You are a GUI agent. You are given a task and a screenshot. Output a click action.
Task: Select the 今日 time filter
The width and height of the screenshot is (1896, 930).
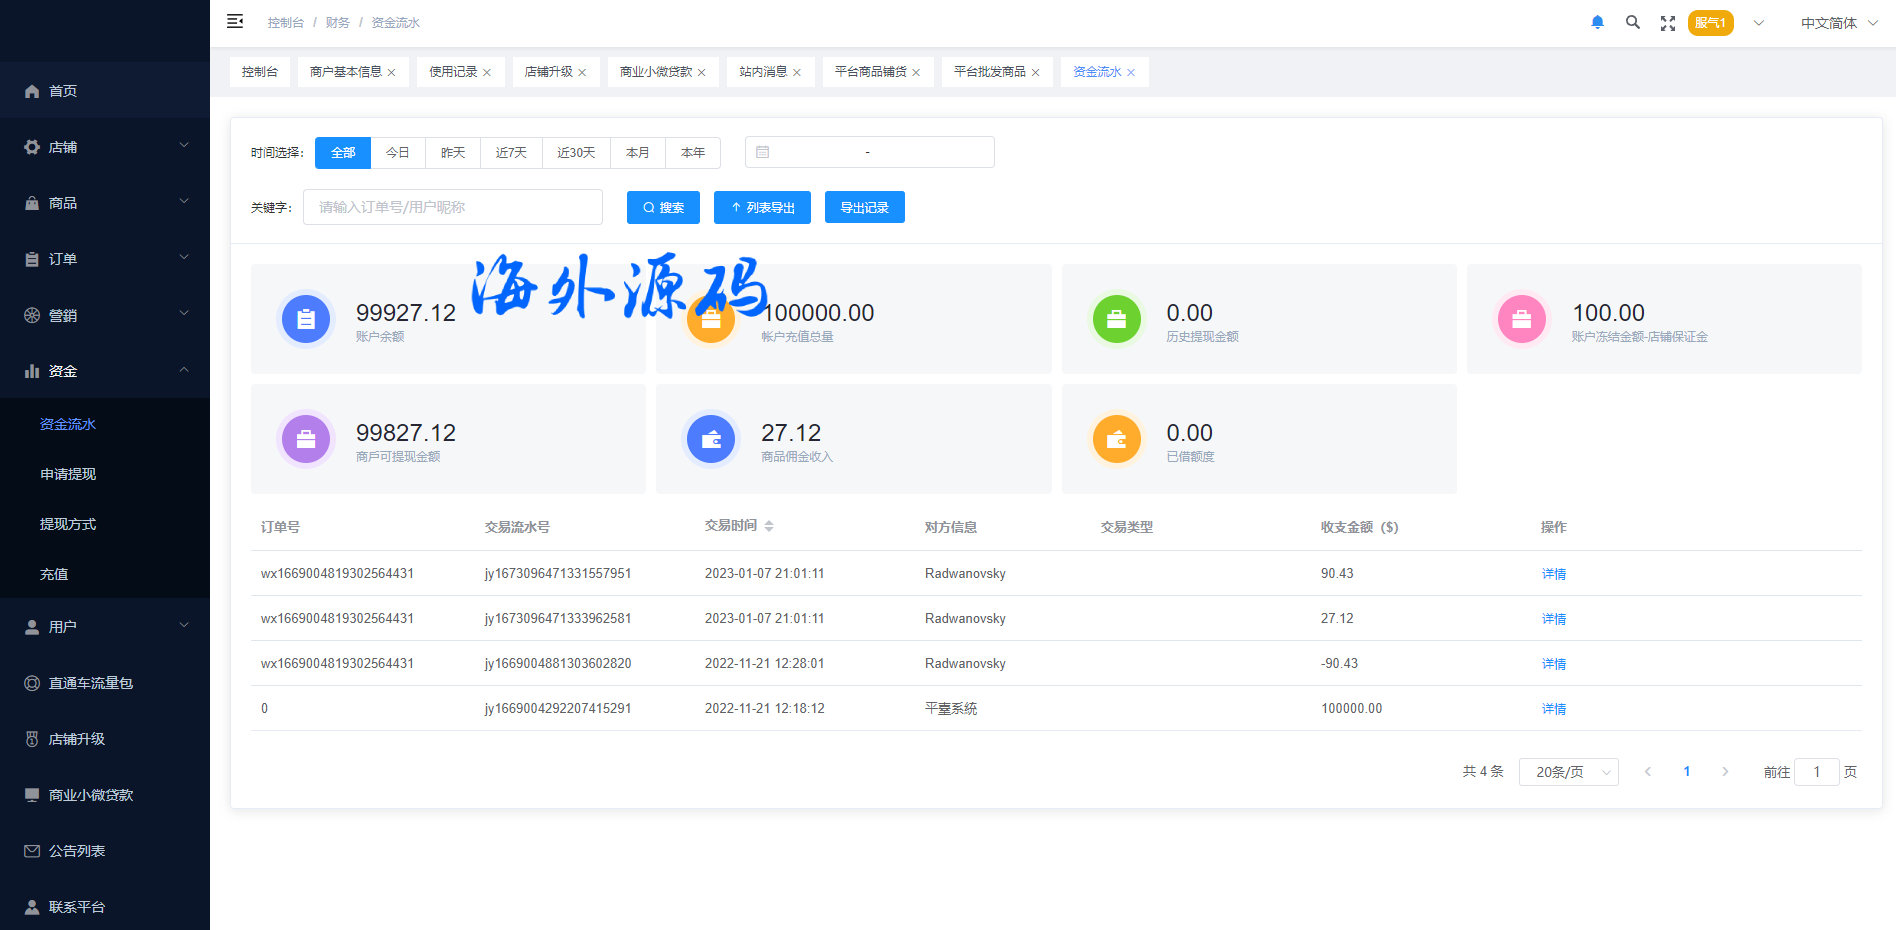[x=397, y=153]
